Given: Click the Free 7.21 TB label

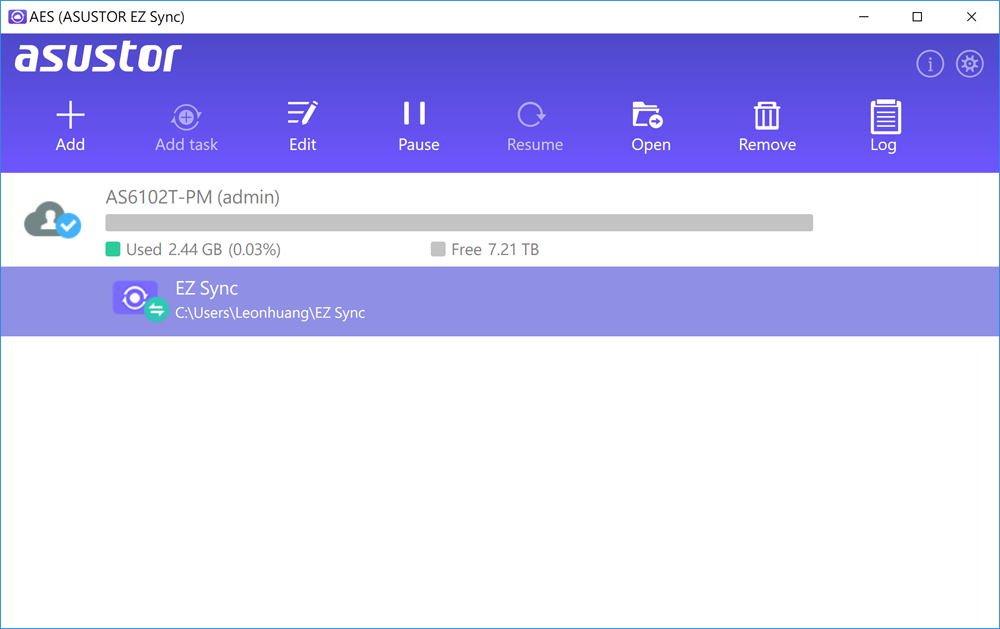Looking at the screenshot, I should [487, 249].
